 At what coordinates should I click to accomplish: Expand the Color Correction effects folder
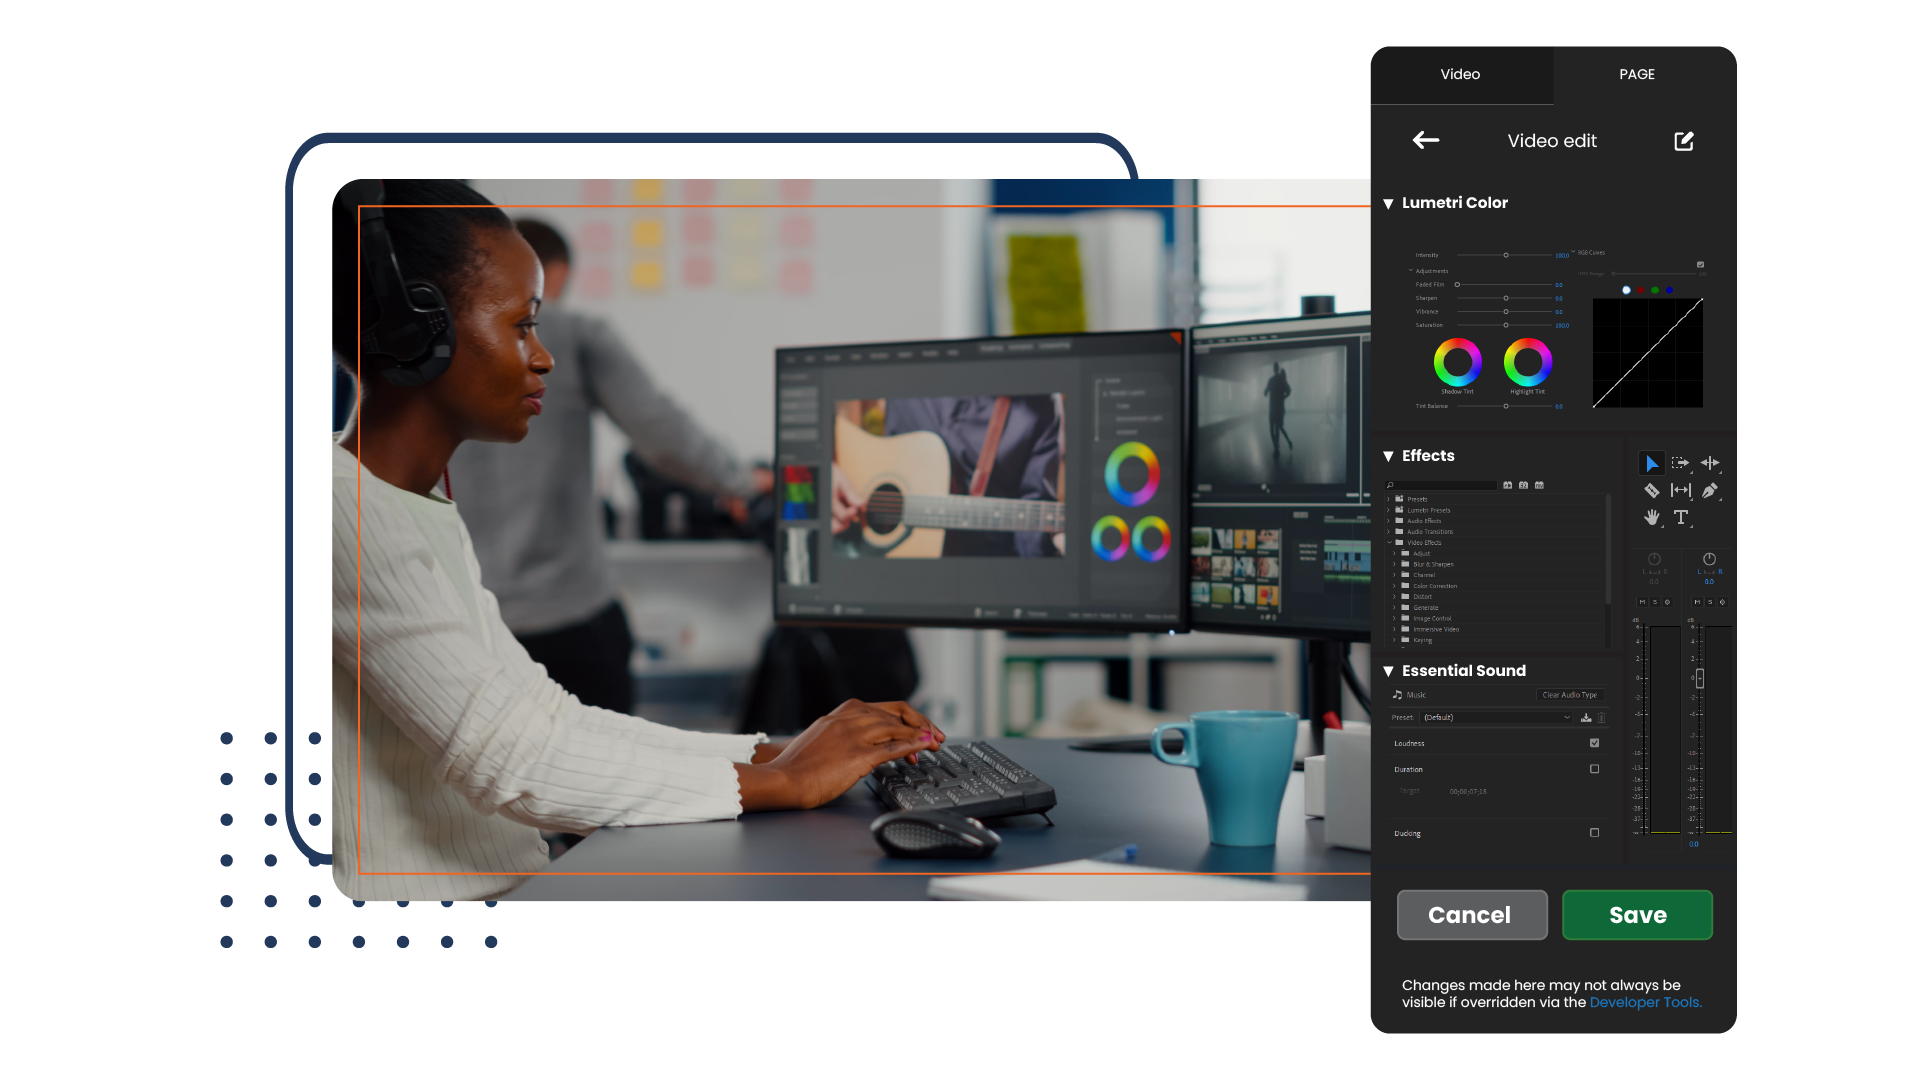pos(1394,586)
